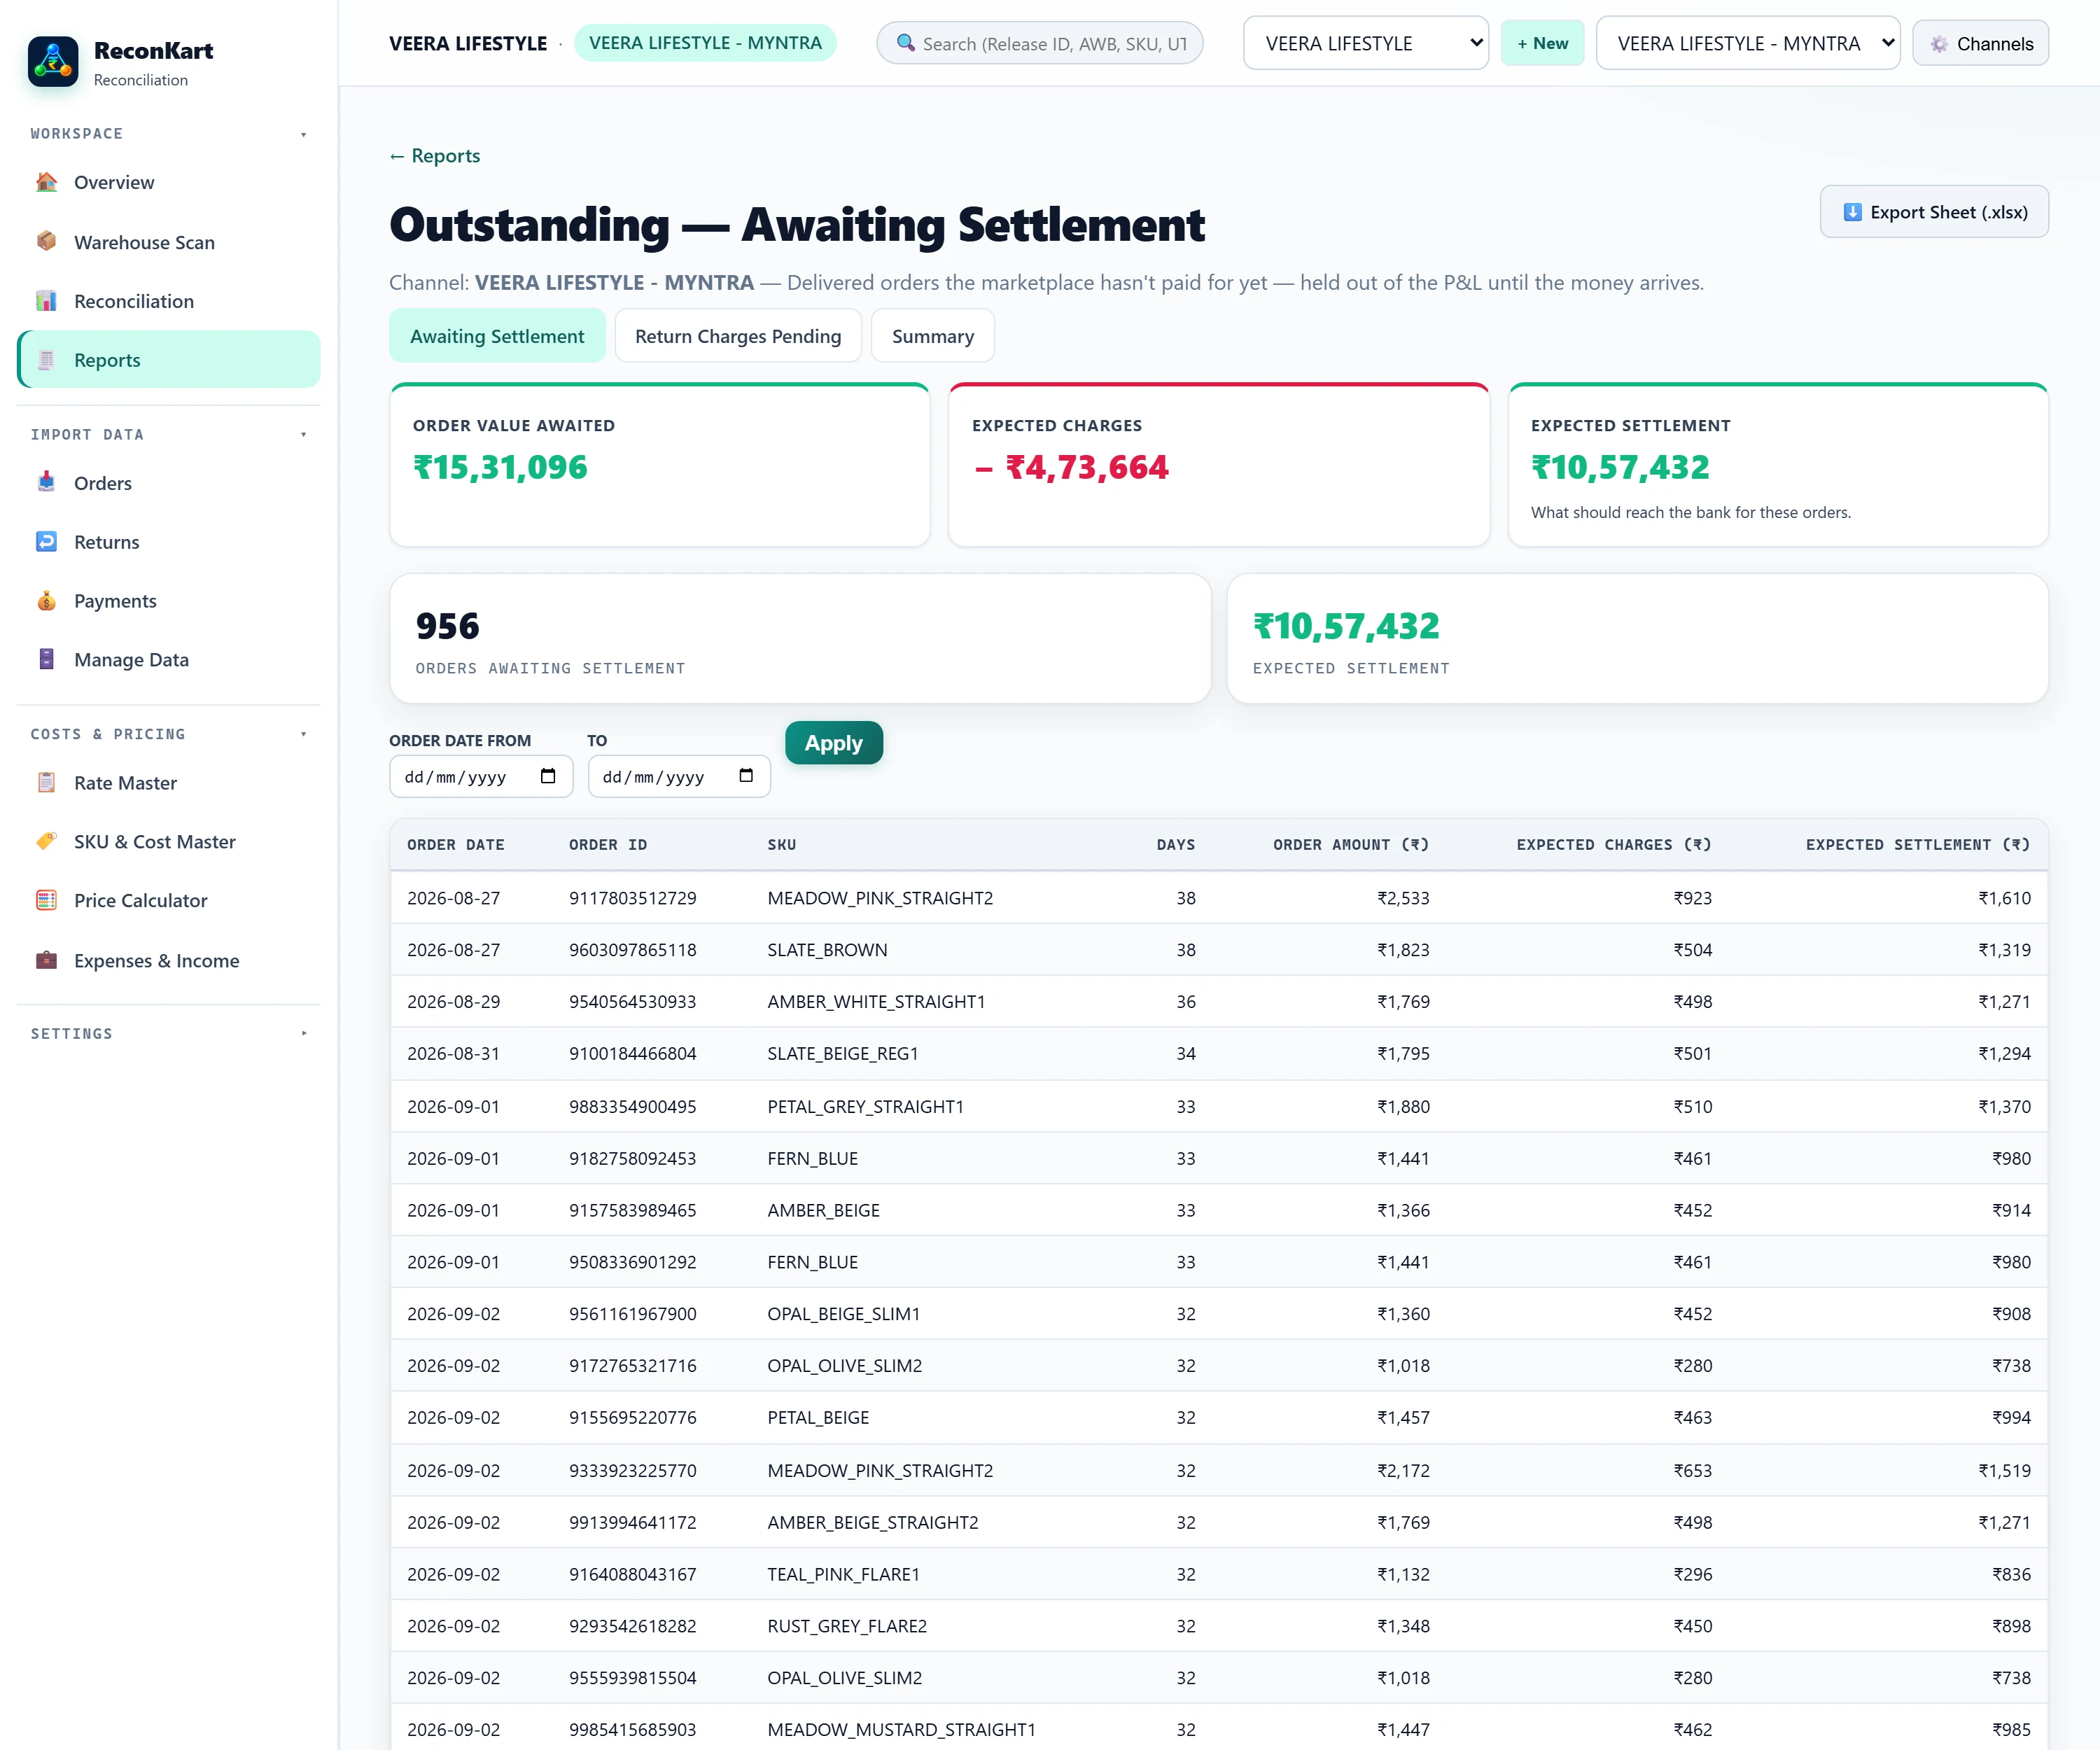Open Rate Master clipboard icon
This screenshot has width=2100, height=1750.
[x=46, y=782]
